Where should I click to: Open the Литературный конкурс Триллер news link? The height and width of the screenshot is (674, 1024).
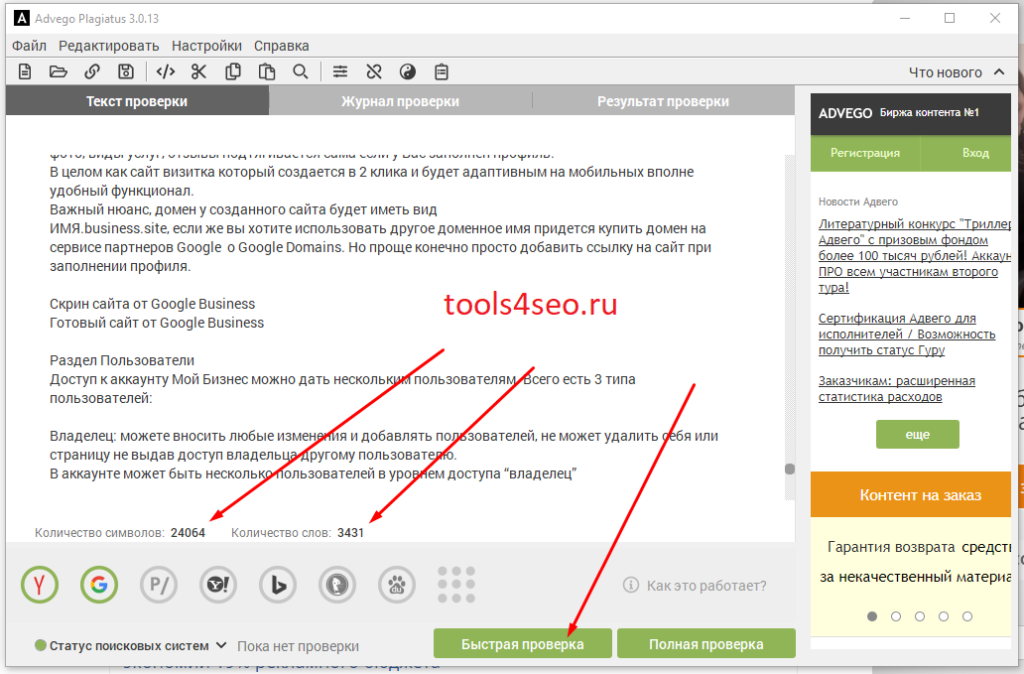click(x=914, y=255)
